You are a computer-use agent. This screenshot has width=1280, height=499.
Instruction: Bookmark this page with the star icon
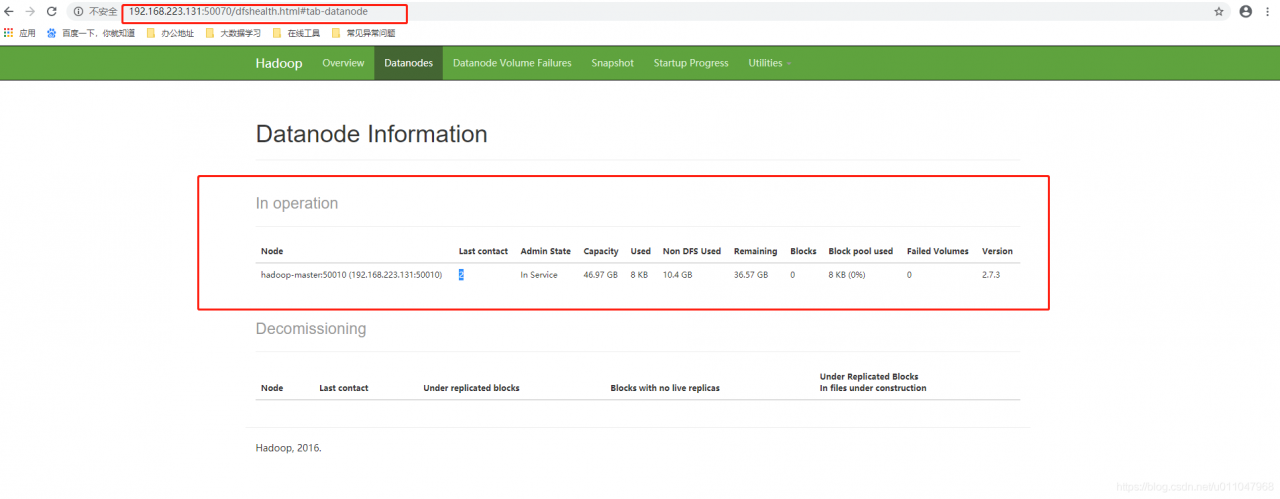click(1219, 12)
